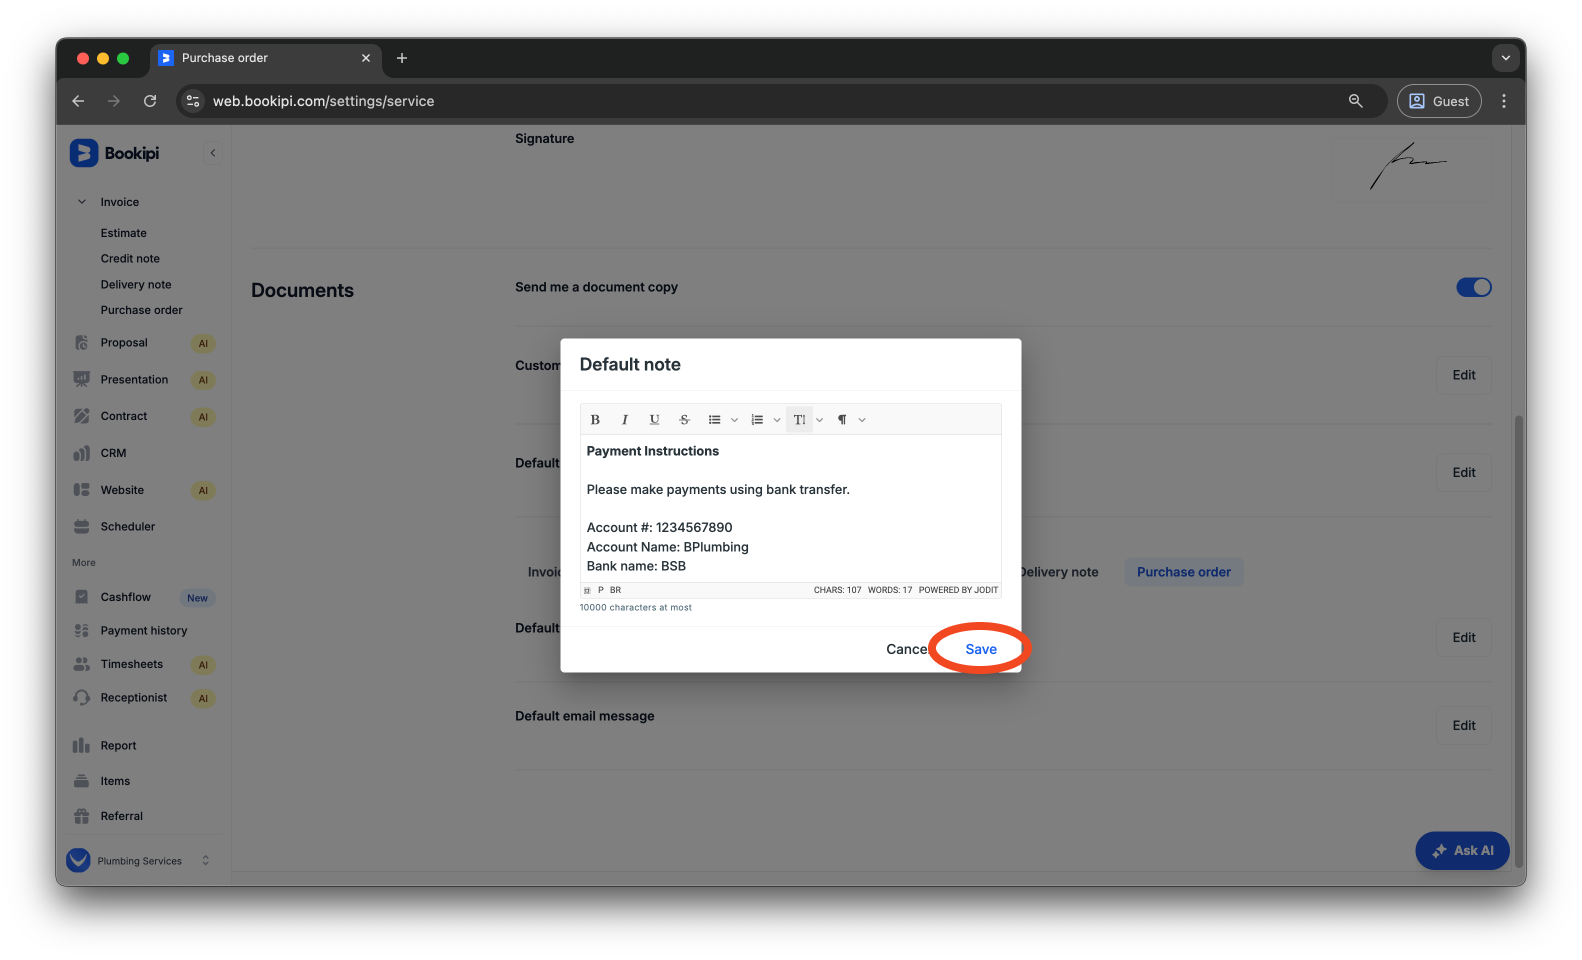The height and width of the screenshot is (960, 1582).
Task: Click the P tag in the editor status bar
Action: point(601,590)
